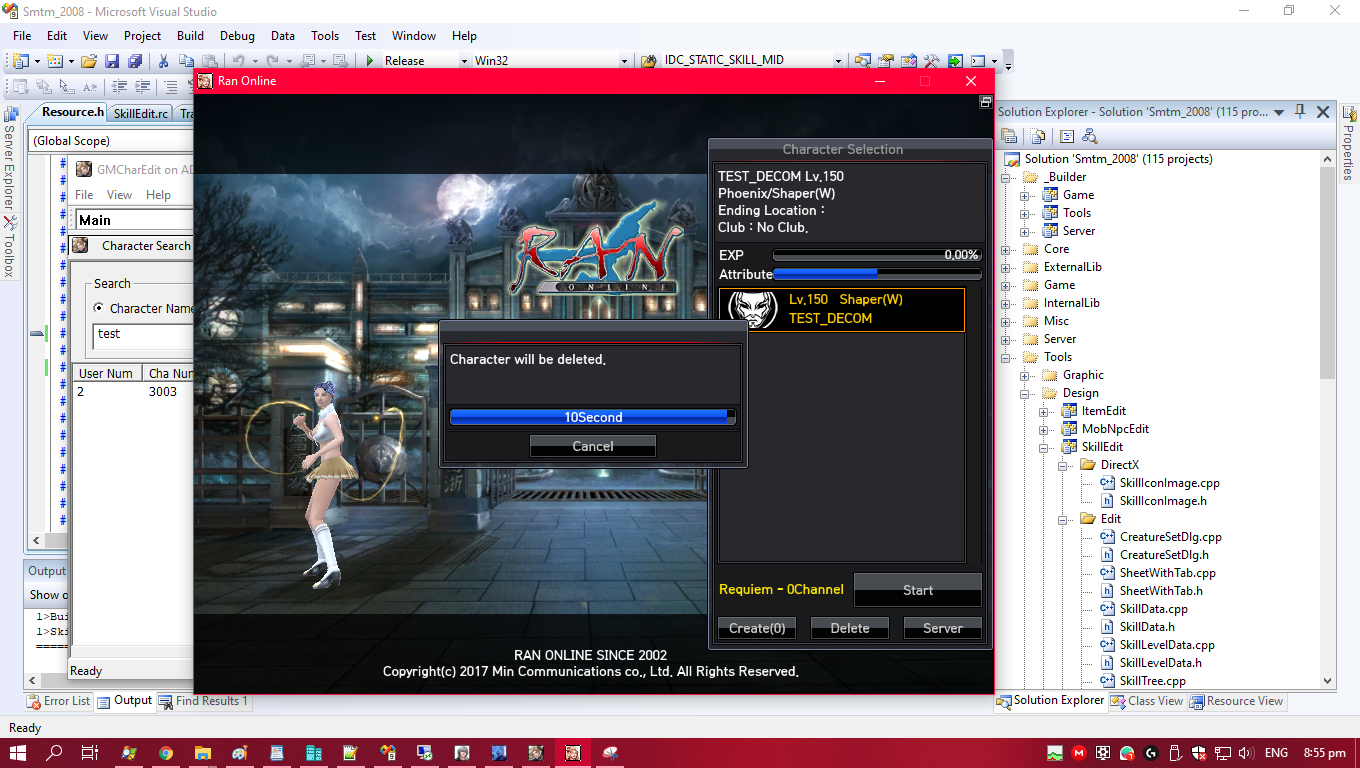Image resolution: width=1360 pixels, height=768 pixels.
Task: Start debugging with green play icon
Action: click(x=370, y=61)
